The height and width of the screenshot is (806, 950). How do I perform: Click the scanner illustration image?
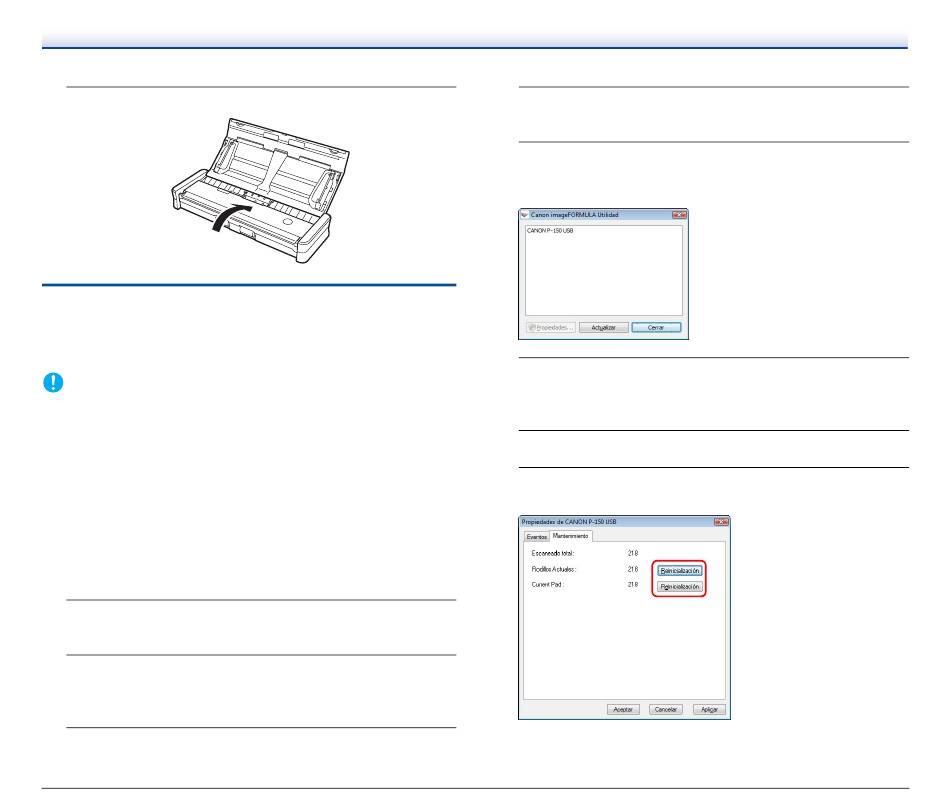point(261,190)
